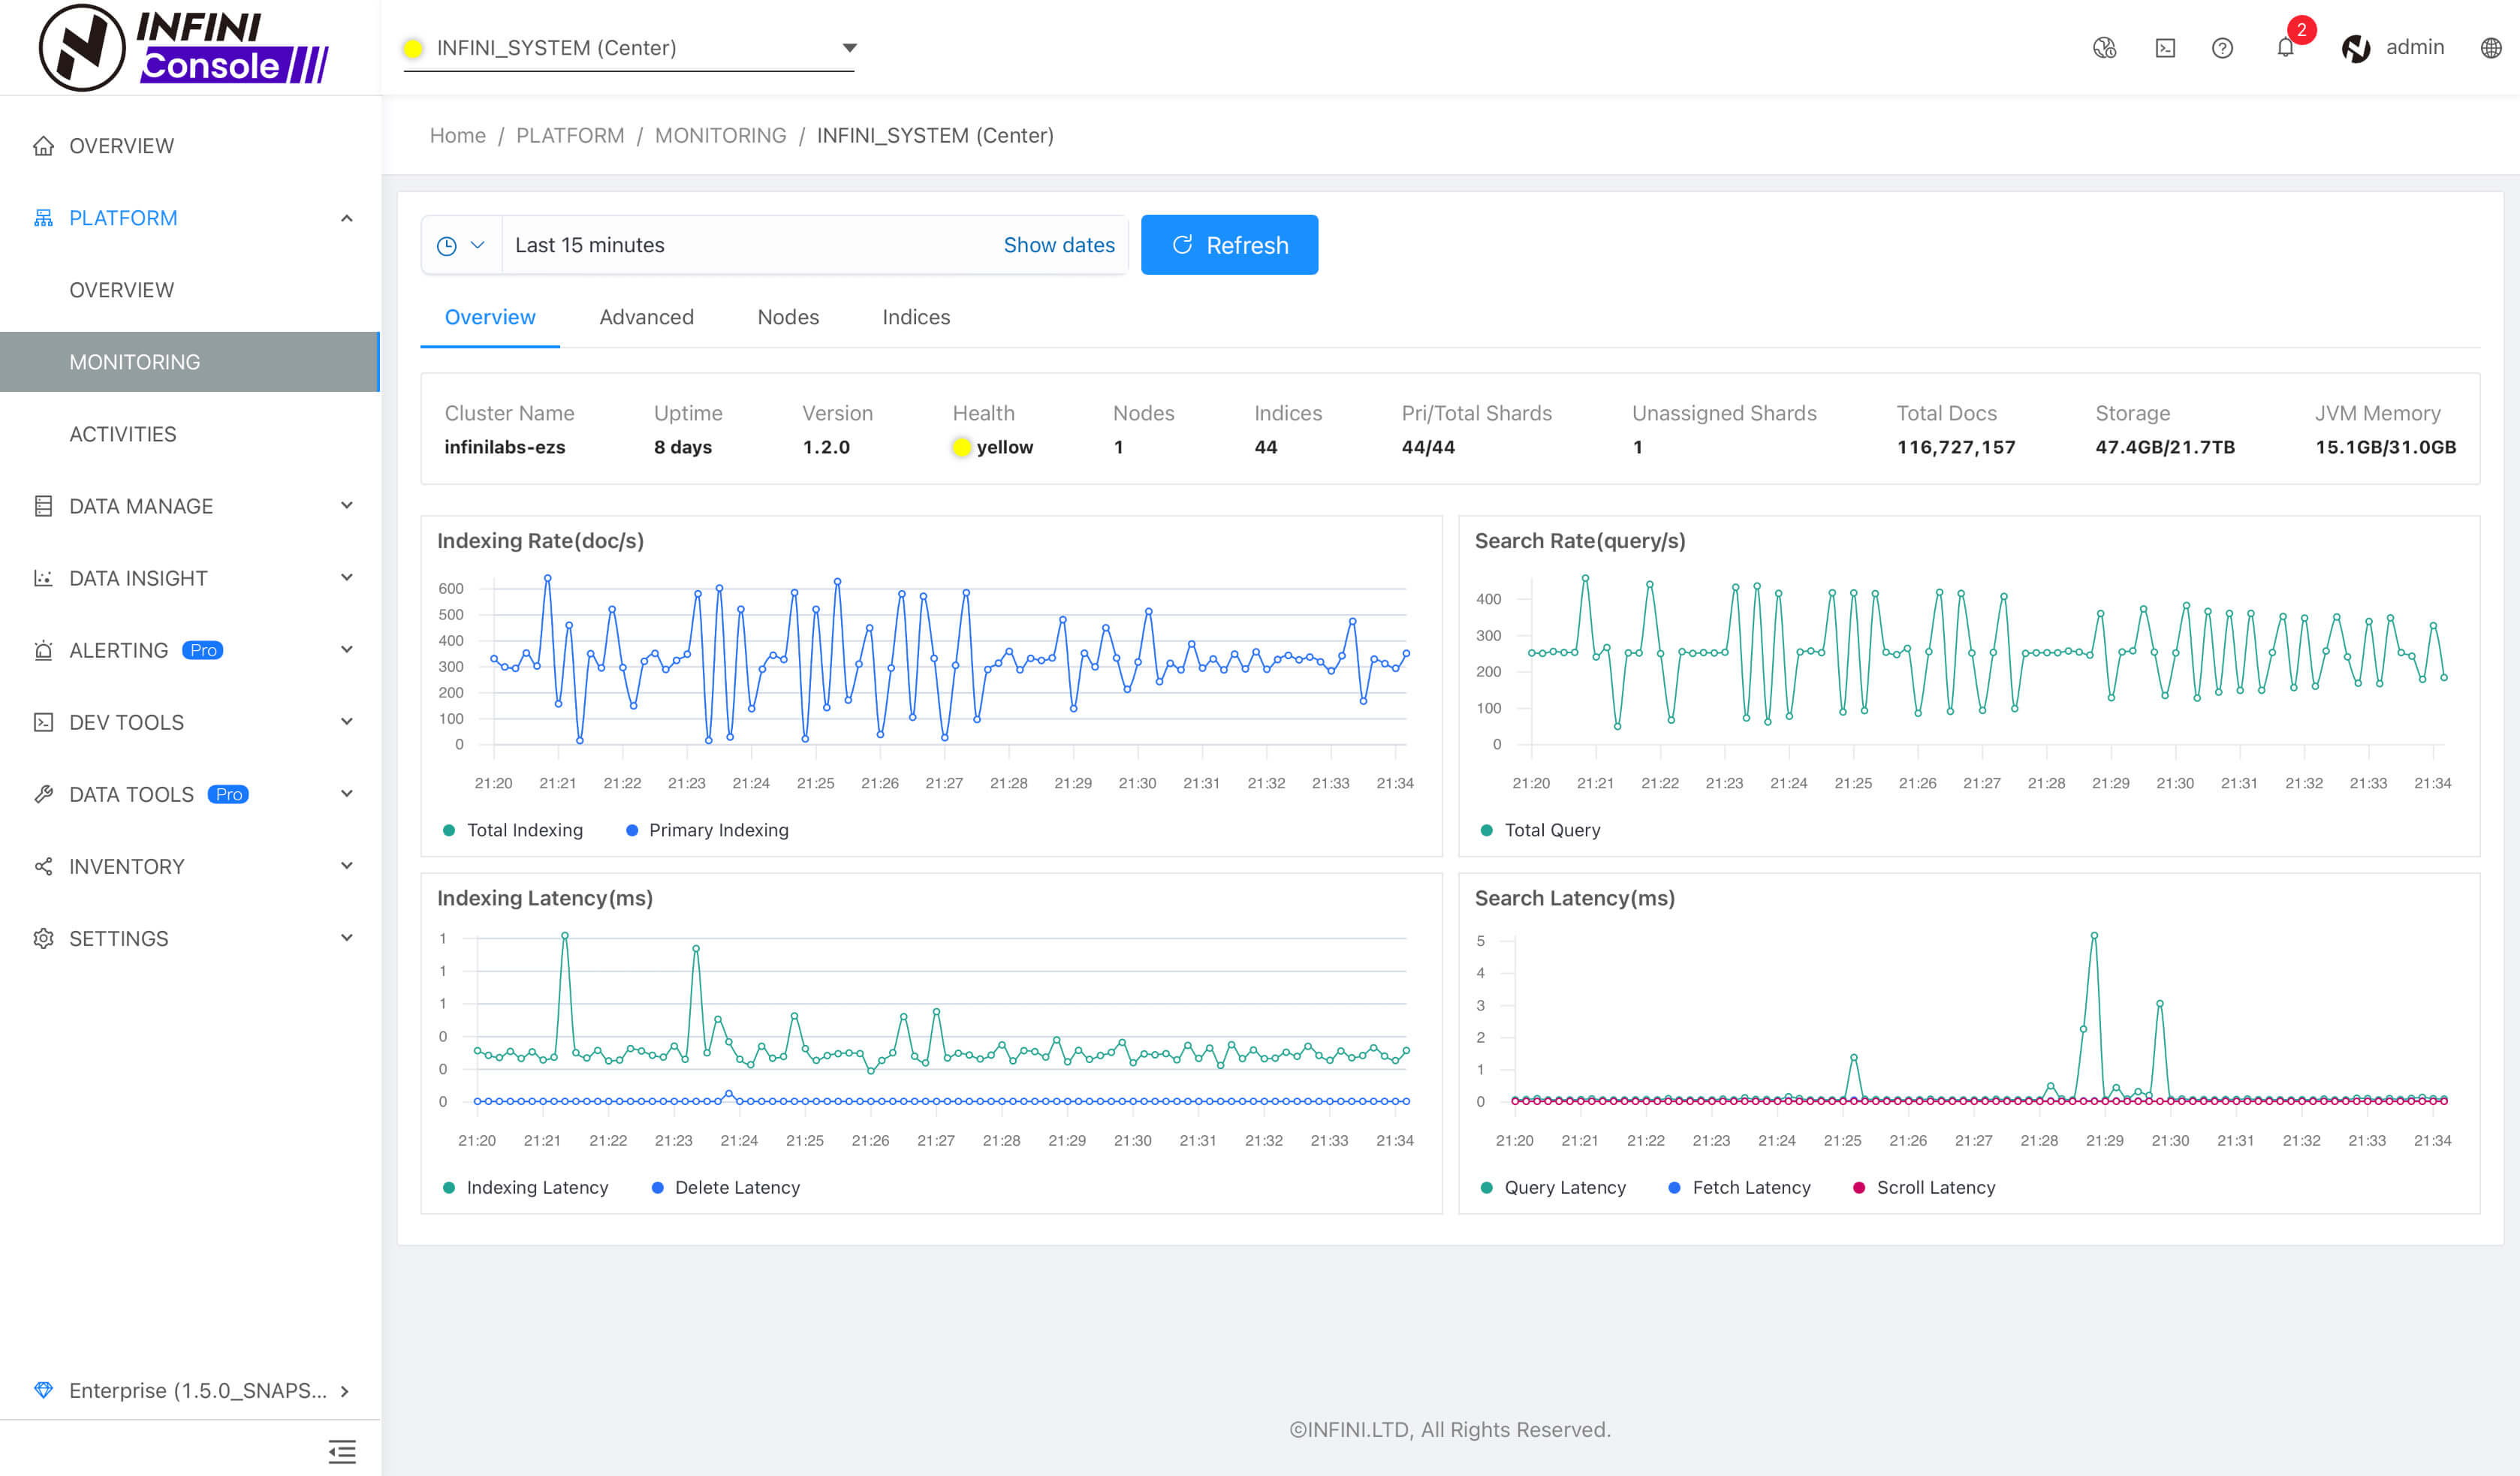This screenshot has width=2520, height=1476.
Task: Select the Advanced monitoring tab
Action: click(645, 316)
